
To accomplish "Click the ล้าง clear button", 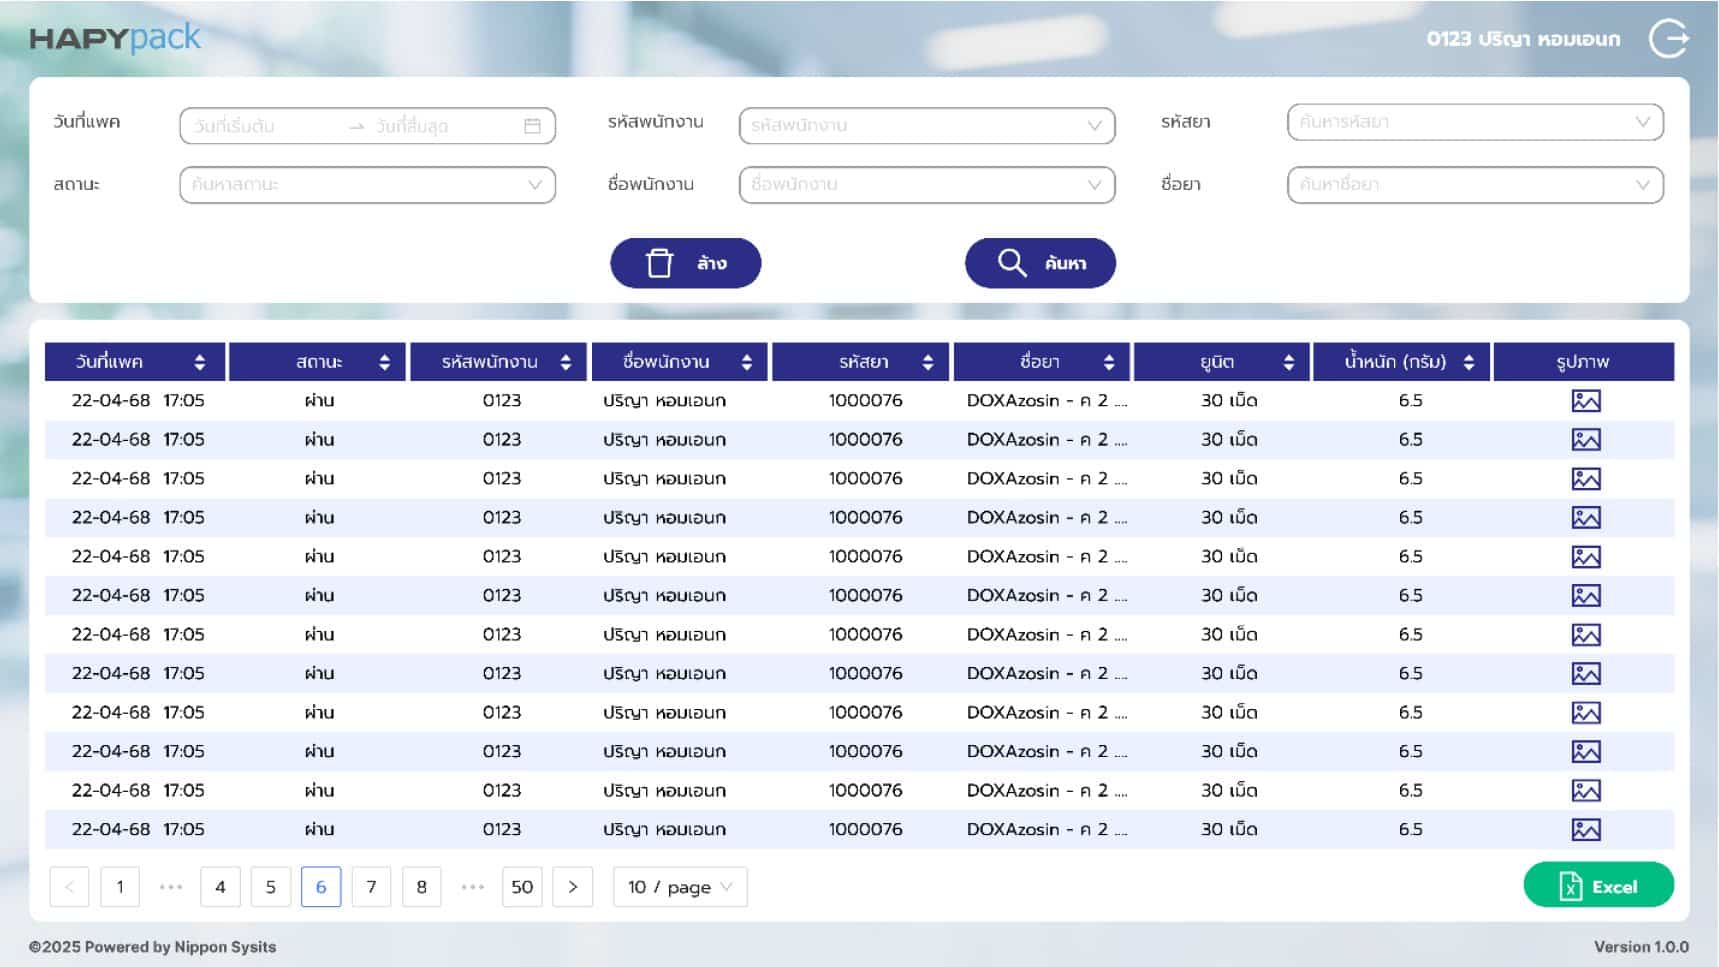I will pos(686,262).
